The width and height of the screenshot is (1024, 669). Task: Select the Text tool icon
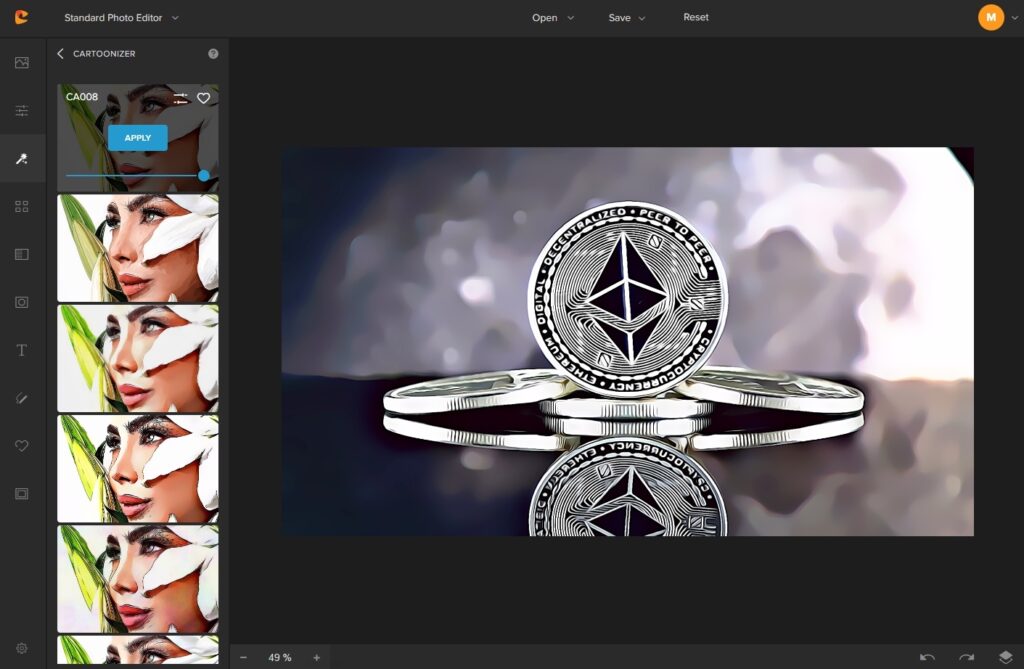click(x=22, y=350)
